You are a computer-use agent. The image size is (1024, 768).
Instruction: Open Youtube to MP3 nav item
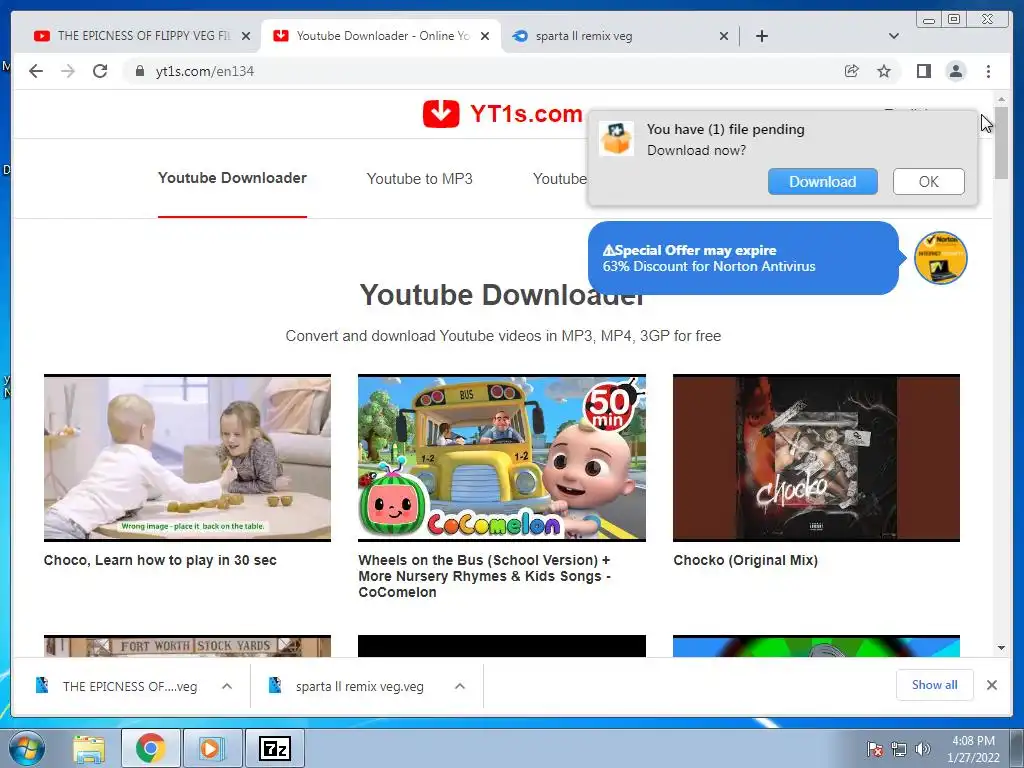click(419, 179)
